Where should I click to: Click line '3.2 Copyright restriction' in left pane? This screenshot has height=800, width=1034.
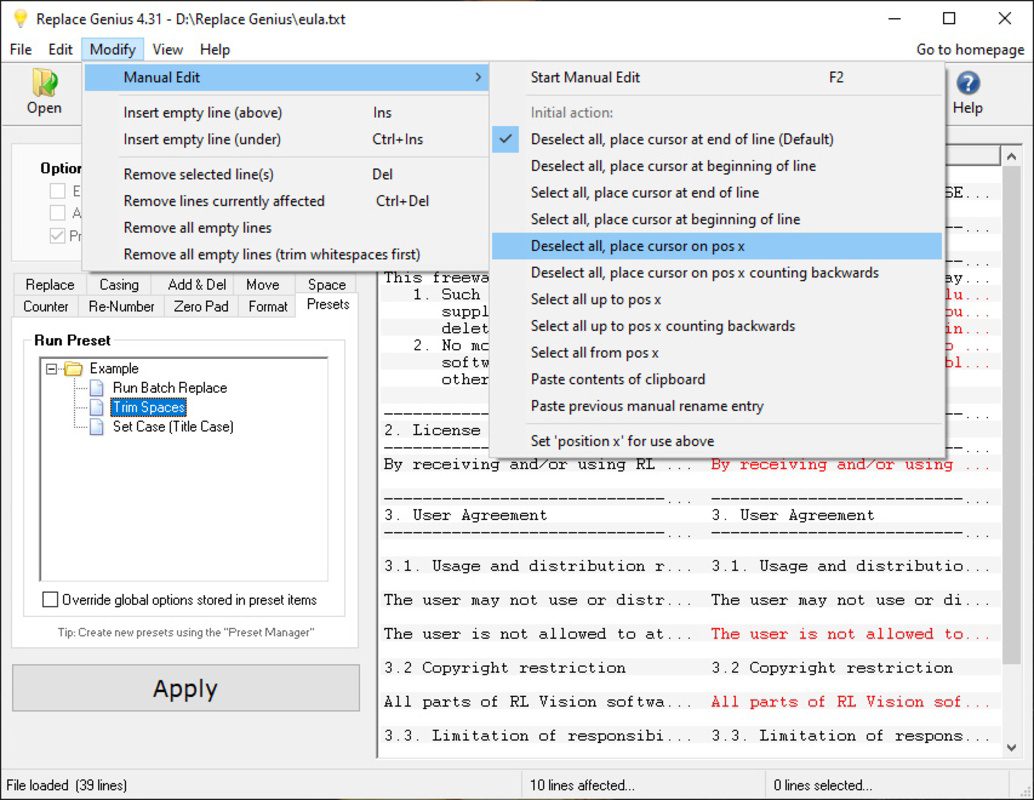pyautogui.click(x=504, y=667)
